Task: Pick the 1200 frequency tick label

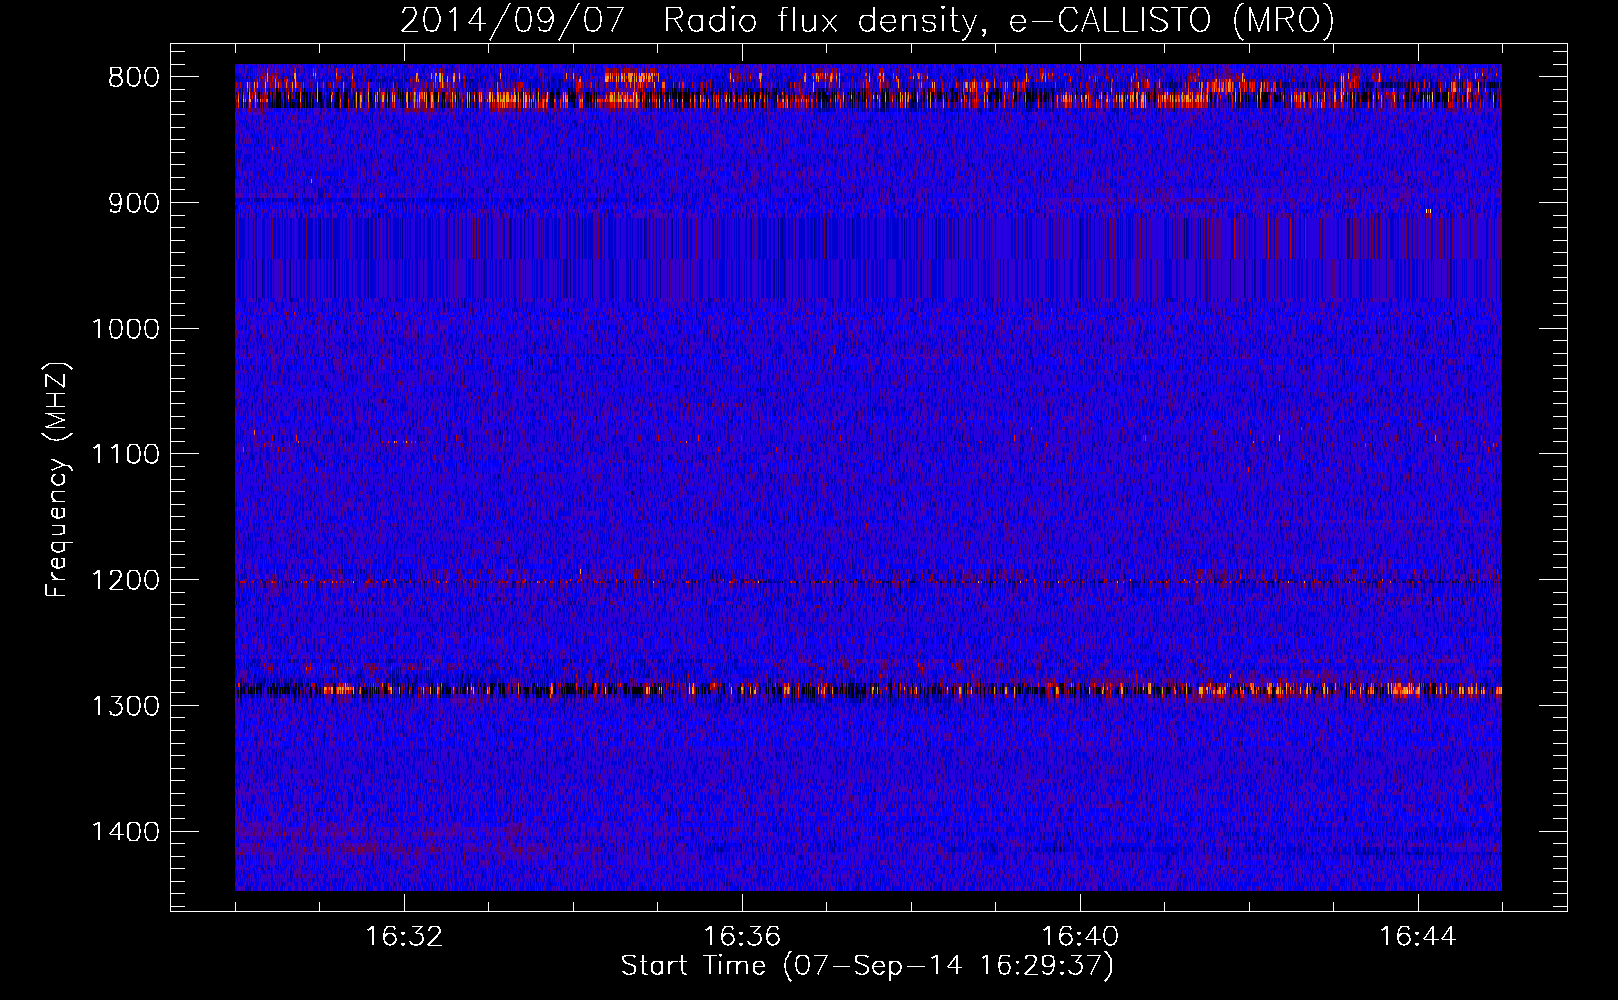Action: (125, 581)
